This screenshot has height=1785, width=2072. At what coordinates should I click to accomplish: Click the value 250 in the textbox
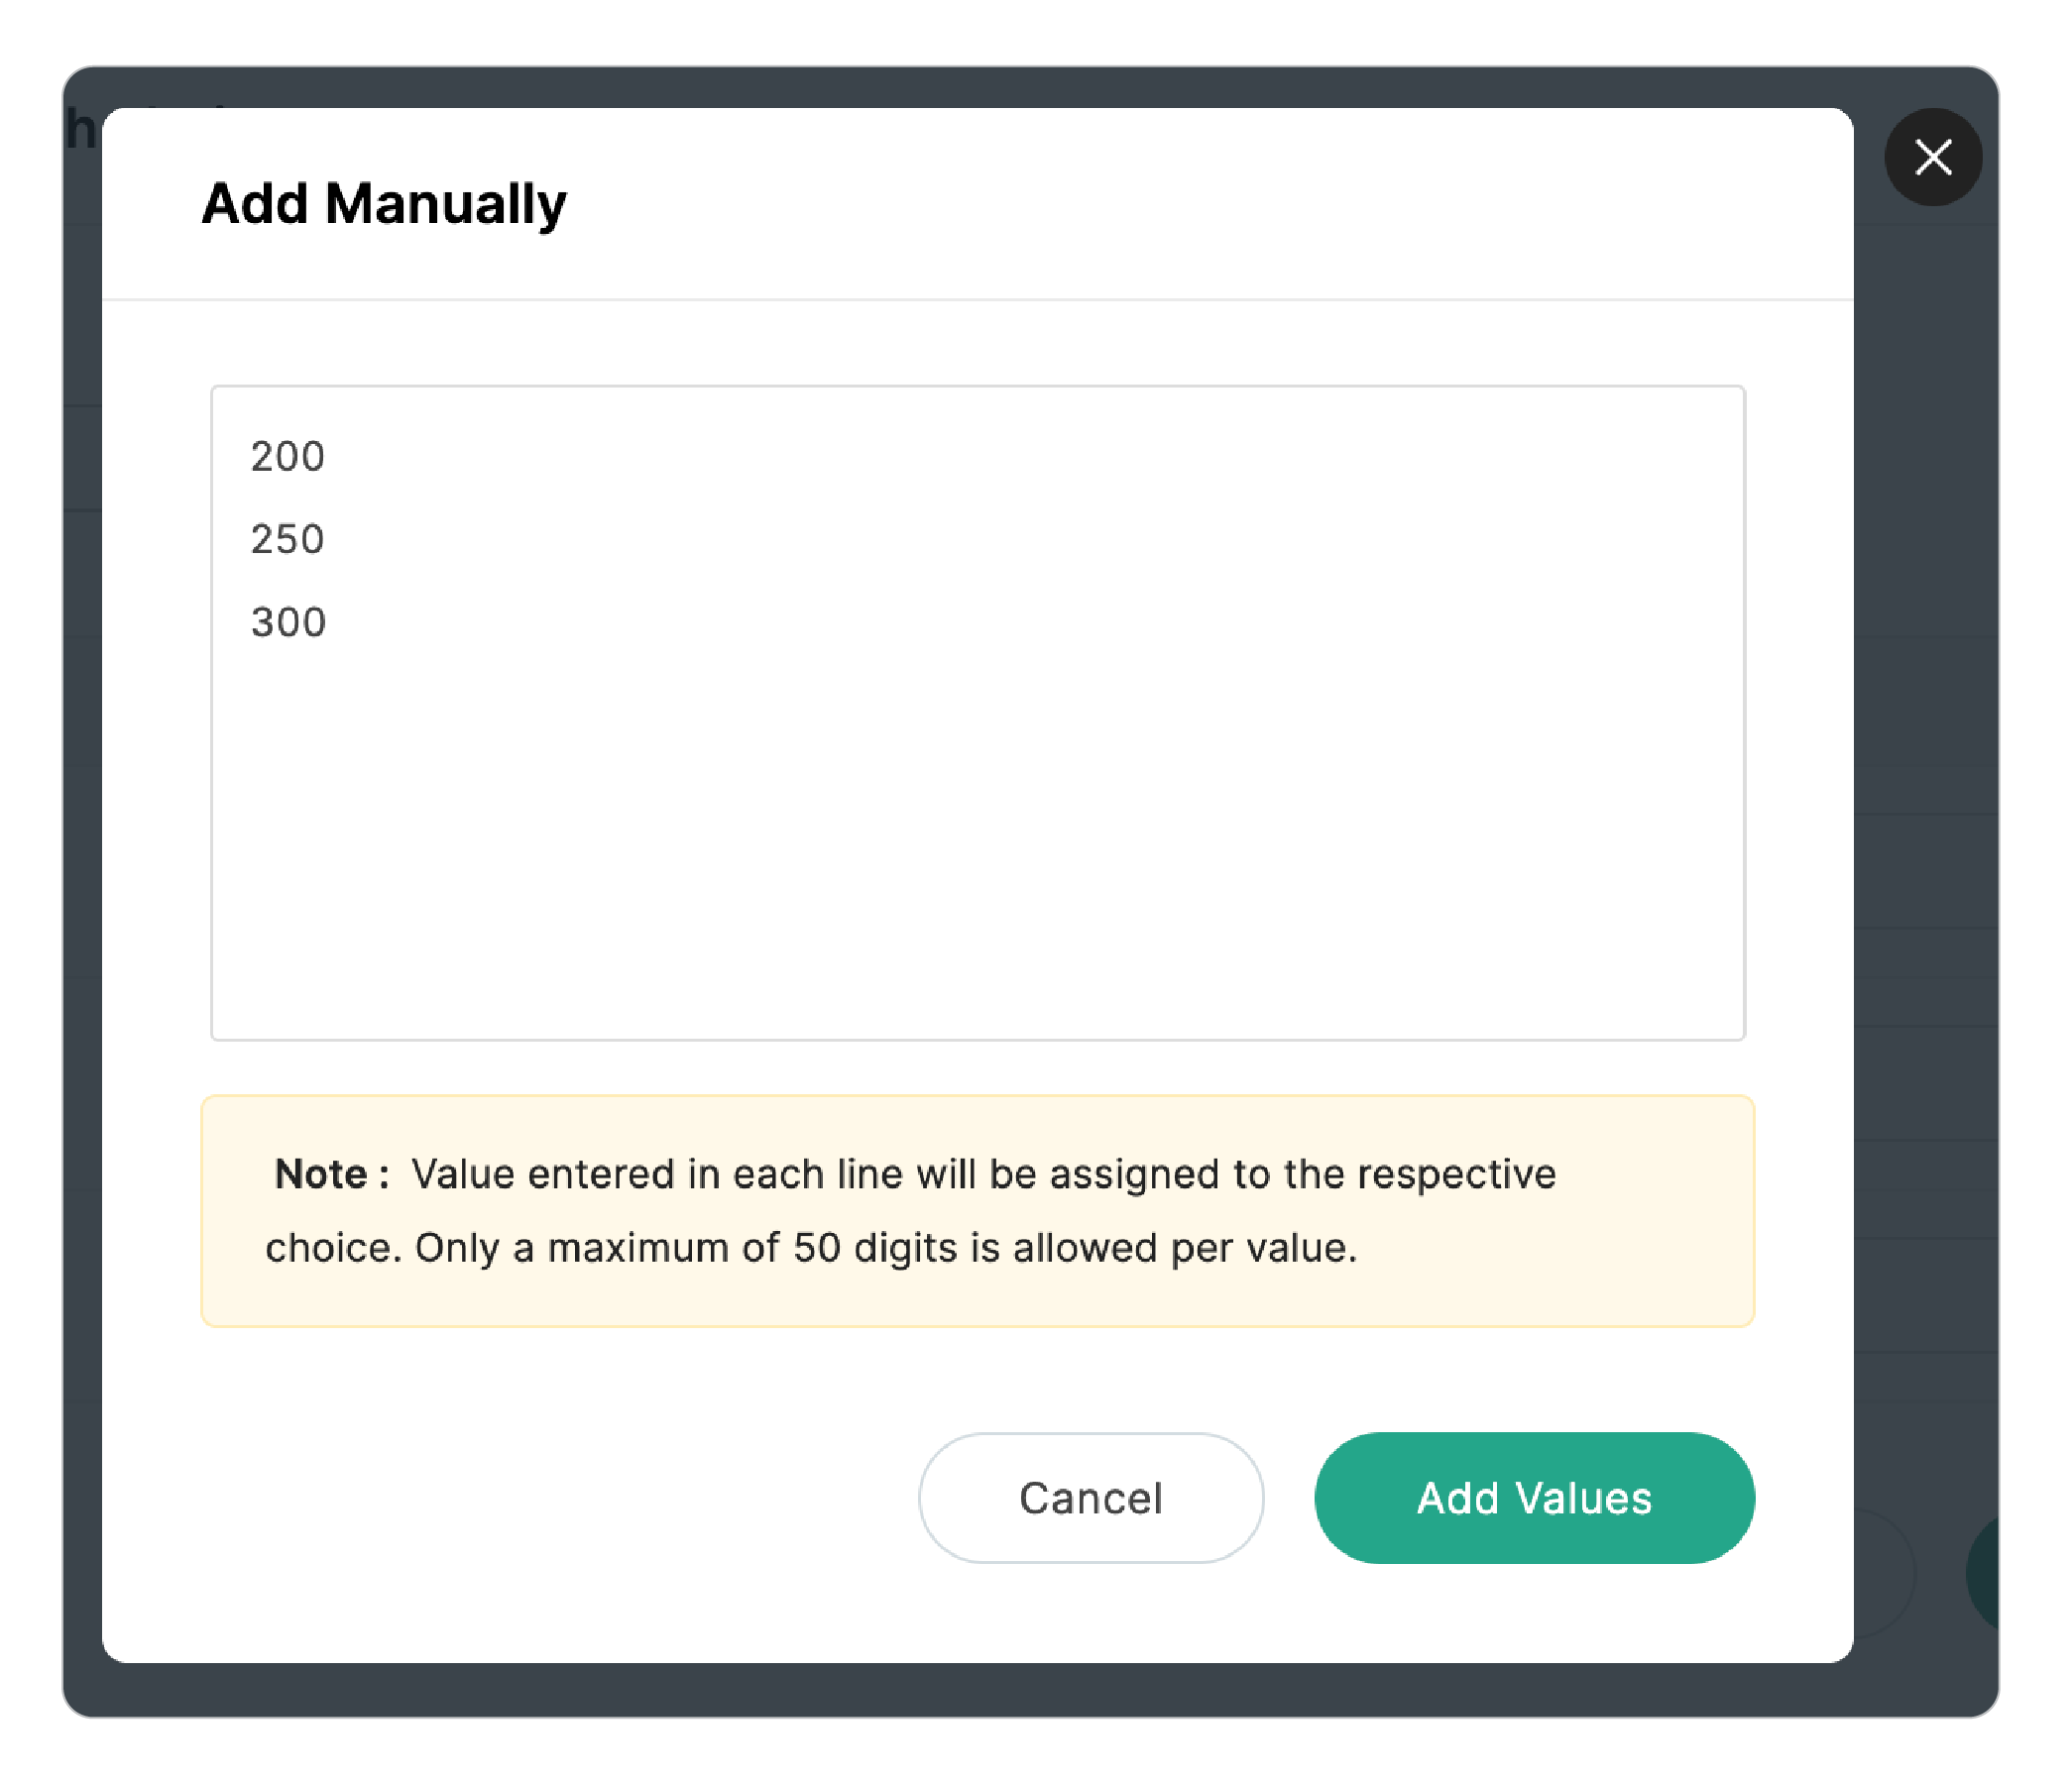(287, 538)
